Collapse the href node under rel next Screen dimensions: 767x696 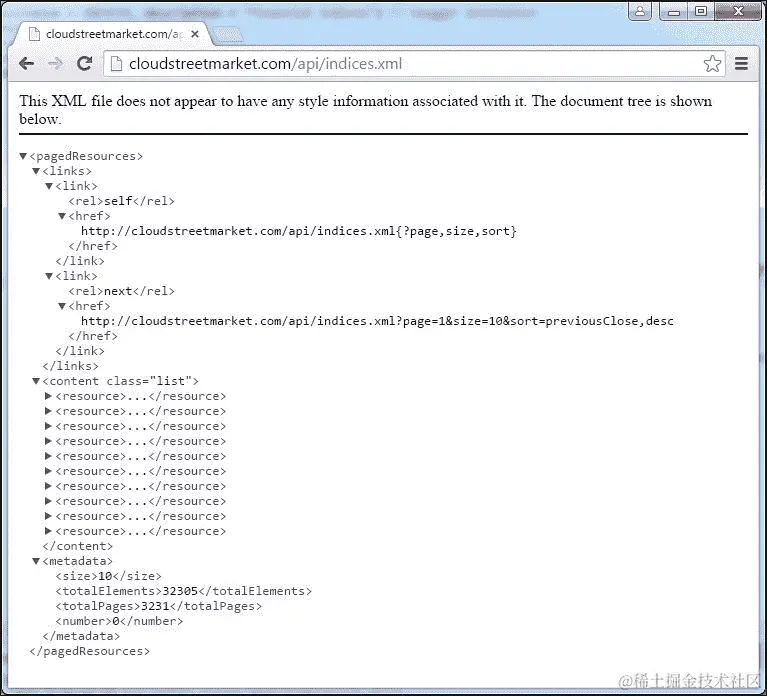62,306
